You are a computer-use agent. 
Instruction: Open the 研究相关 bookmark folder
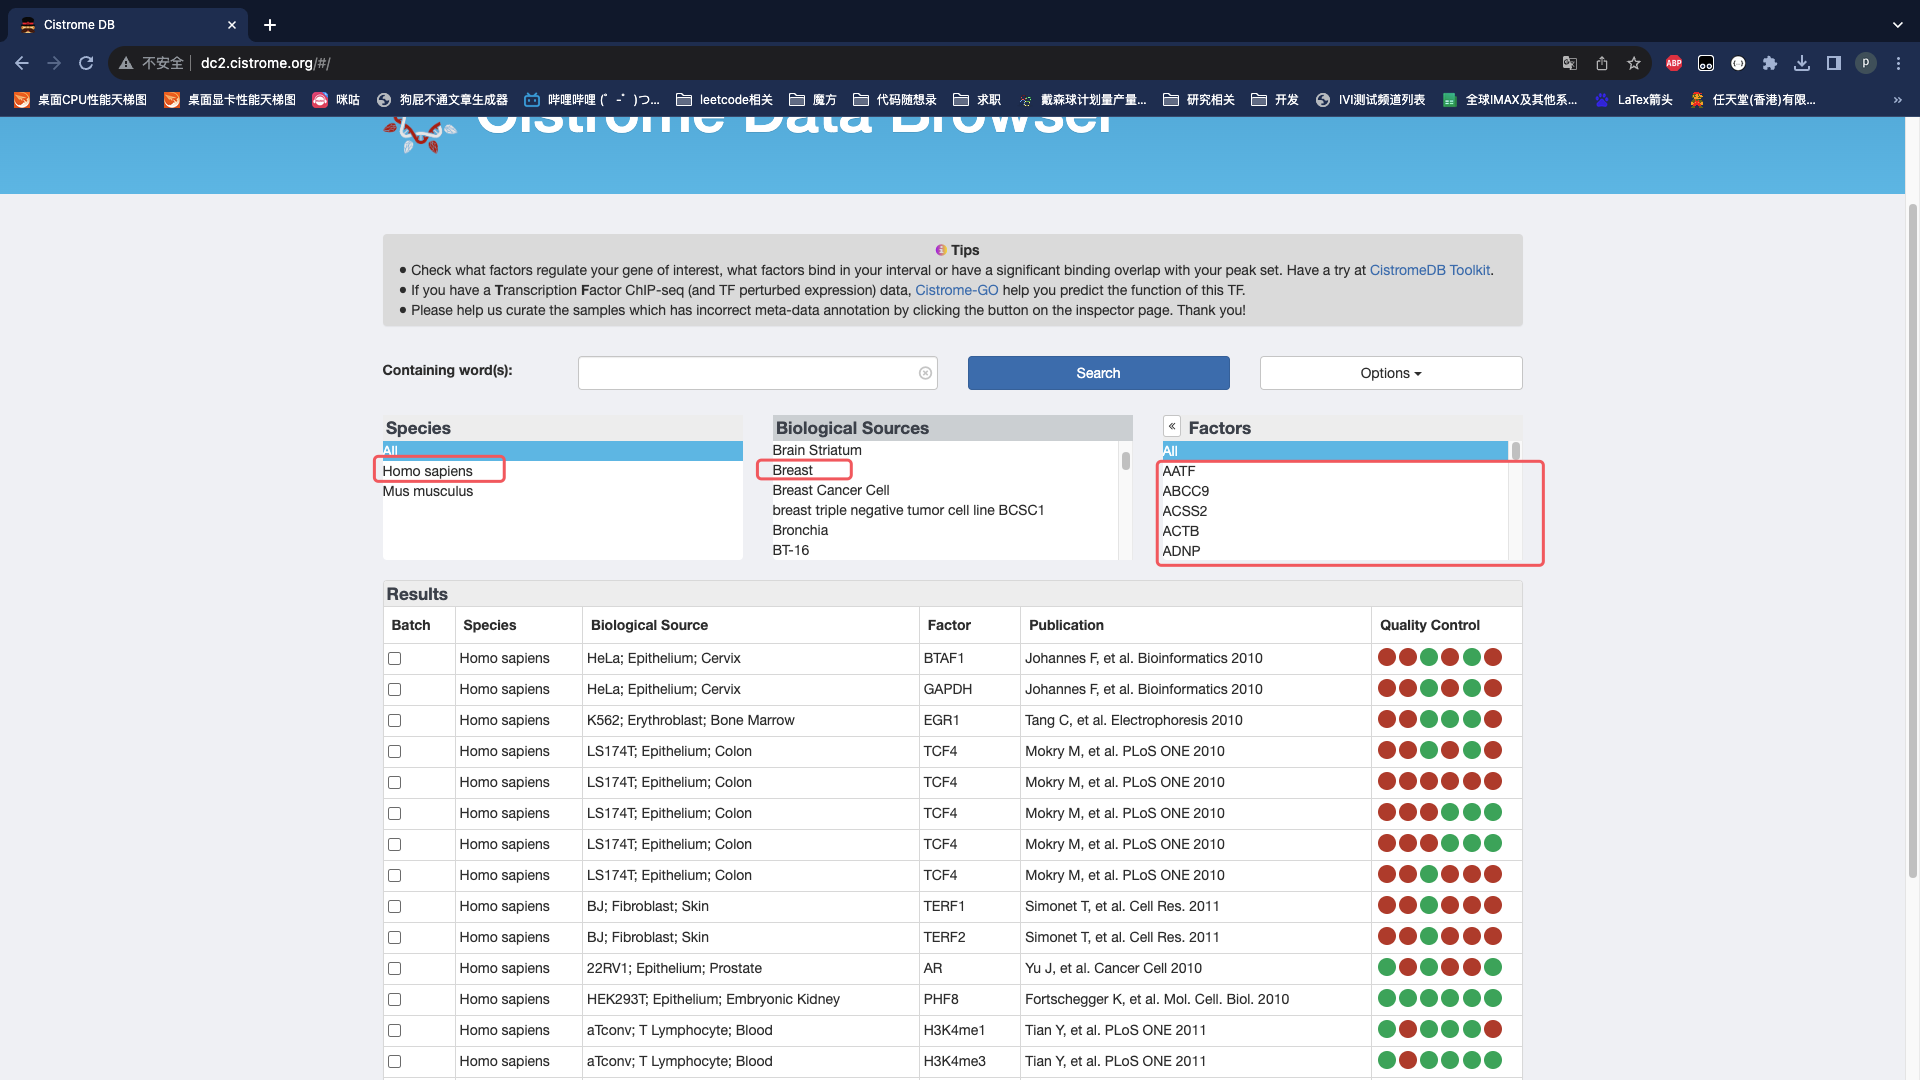pyautogui.click(x=1199, y=100)
